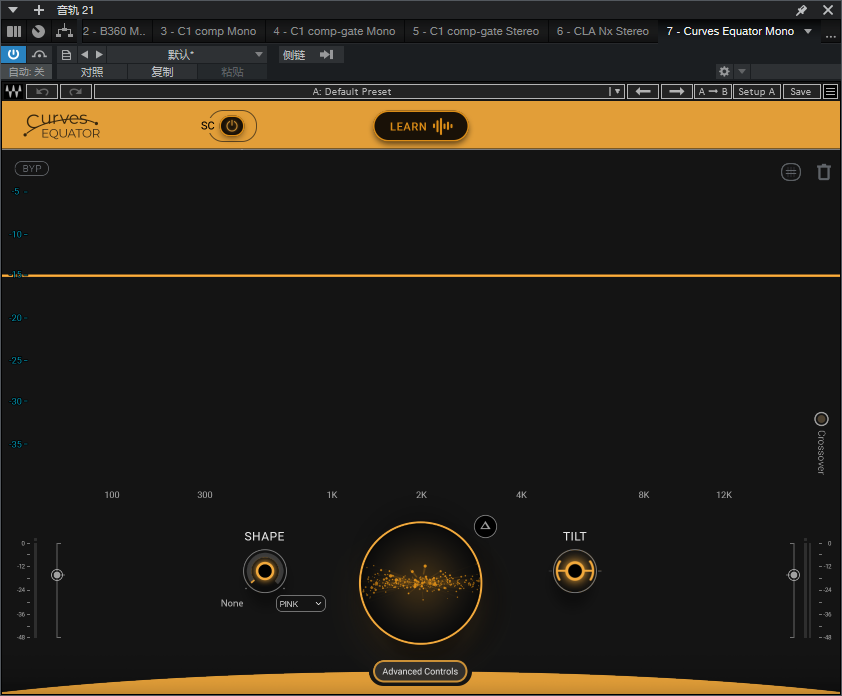Click the Save button
The image size is (842, 696).
pyautogui.click(x=801, y=92)
